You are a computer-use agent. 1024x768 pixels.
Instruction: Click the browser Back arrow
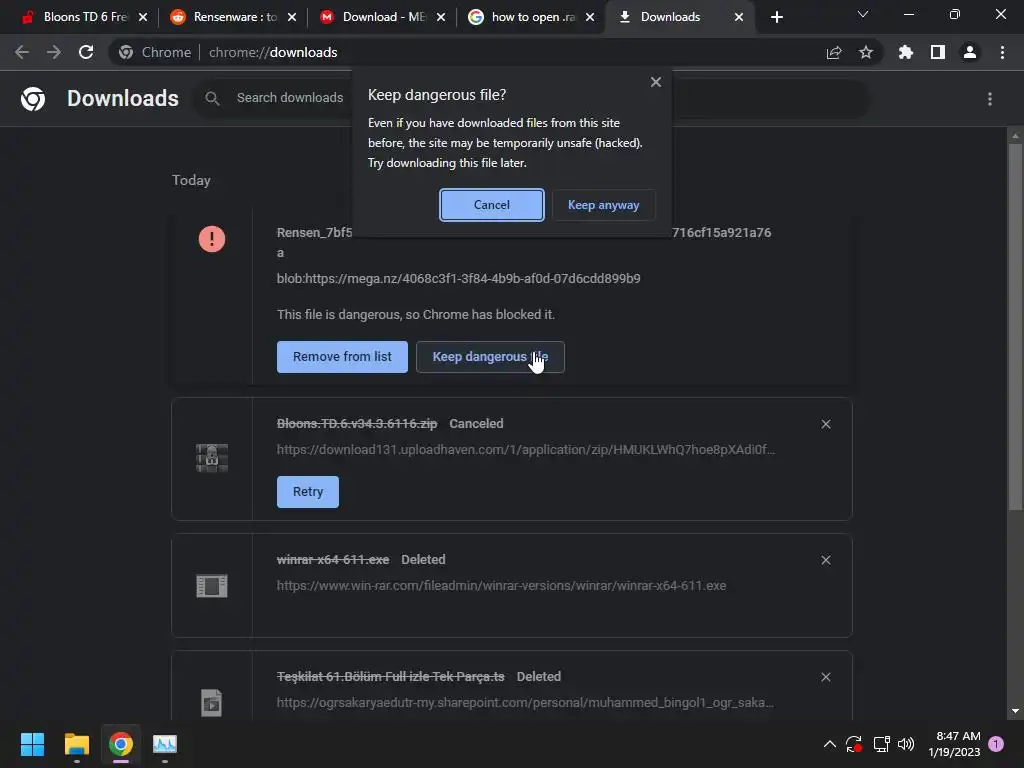[22, 52]
